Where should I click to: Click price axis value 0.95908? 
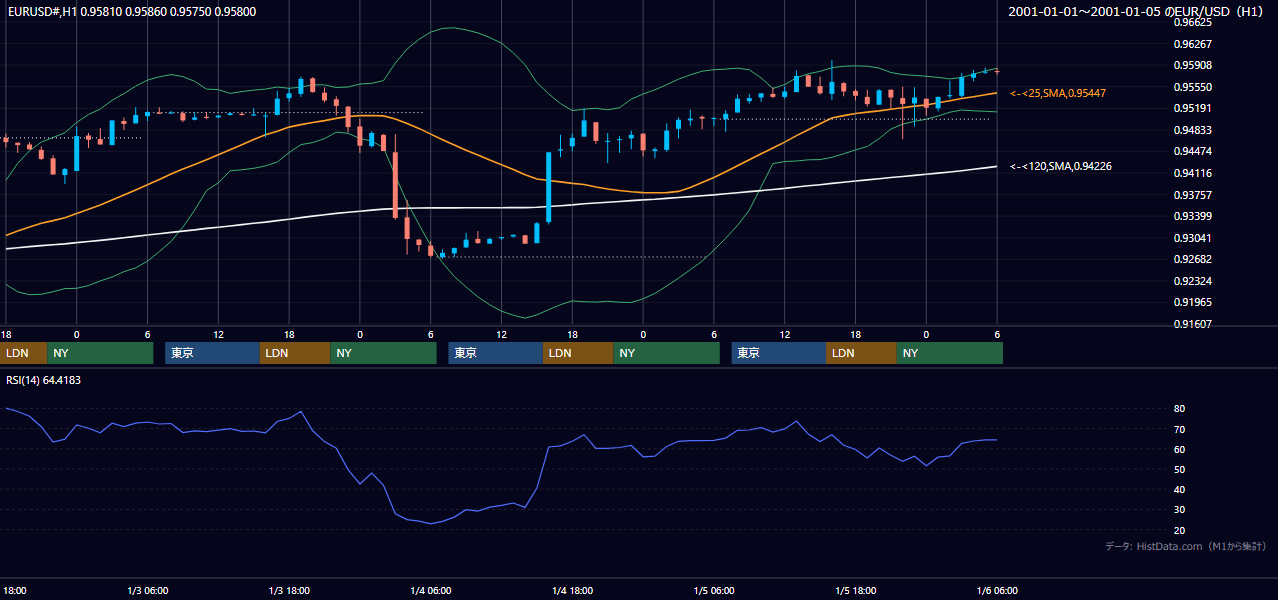(x=1192, y=65)
